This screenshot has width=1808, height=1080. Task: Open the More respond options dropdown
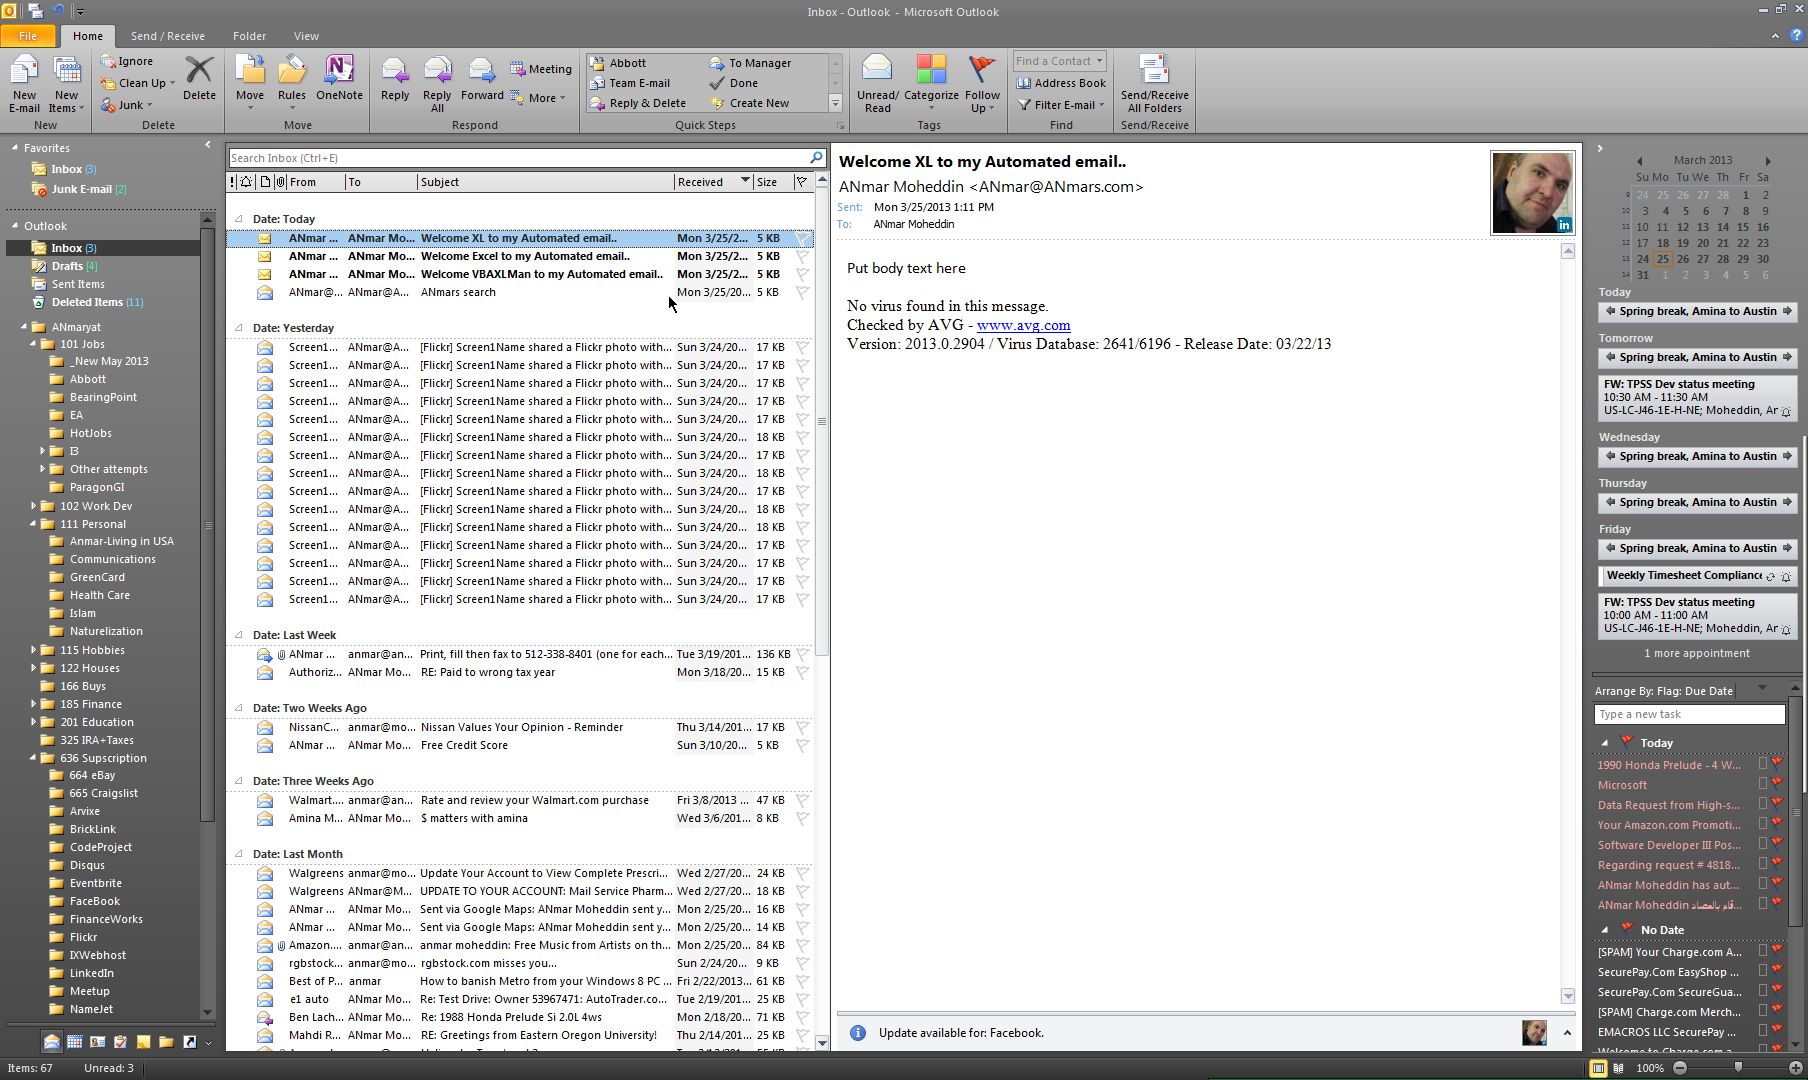point(538,97)
